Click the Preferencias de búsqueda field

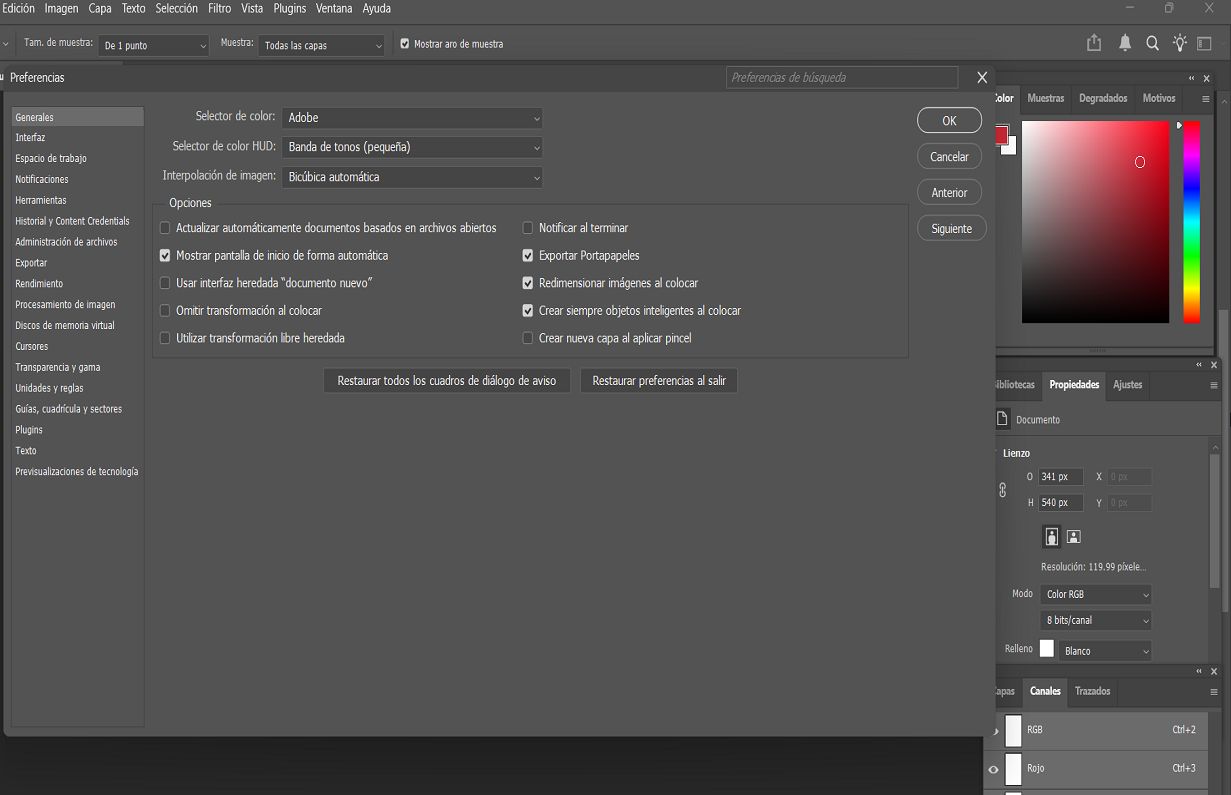tap(841, 77)
